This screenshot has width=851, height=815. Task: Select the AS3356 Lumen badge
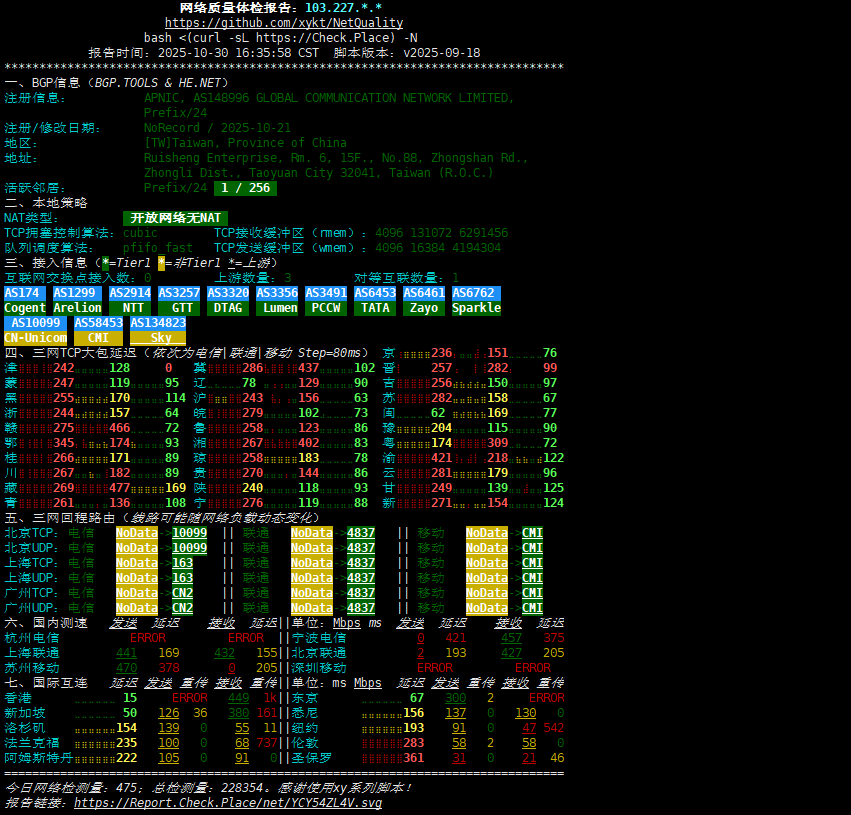277,300
